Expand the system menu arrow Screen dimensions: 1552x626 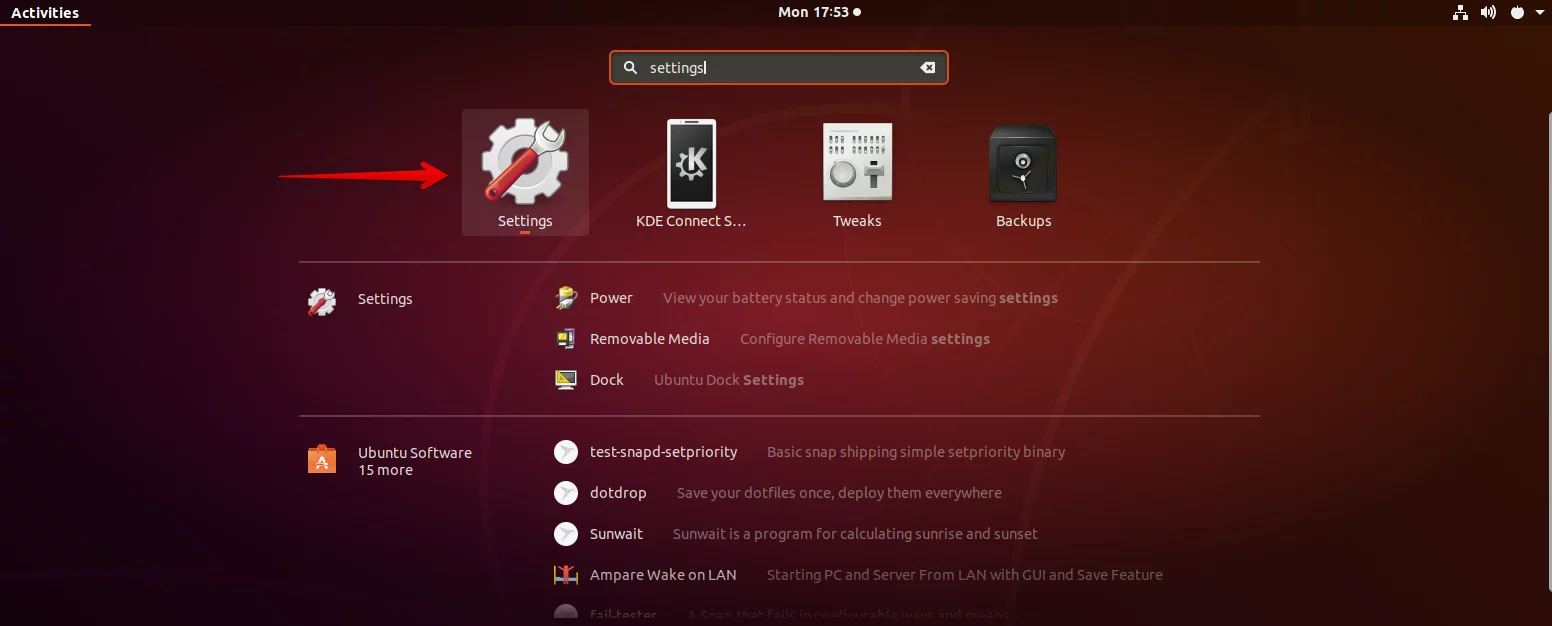[1539, 13]
